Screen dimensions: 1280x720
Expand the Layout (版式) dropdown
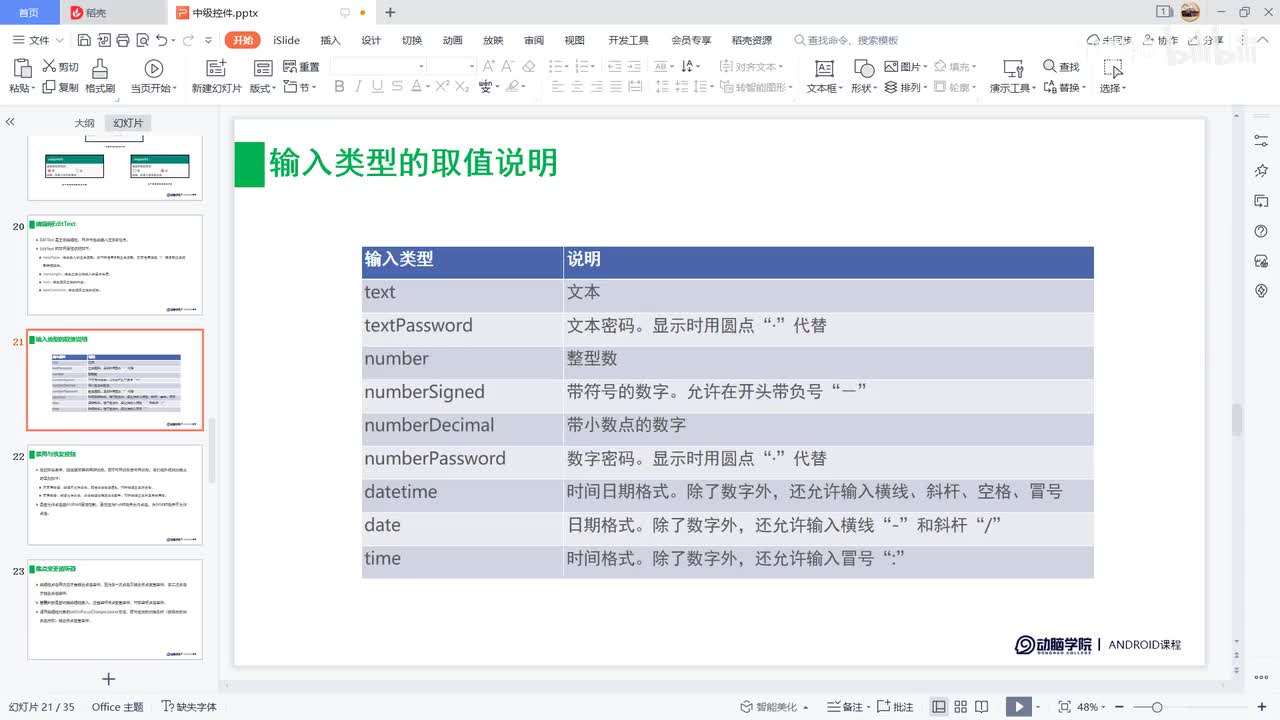tap(264, 88)
